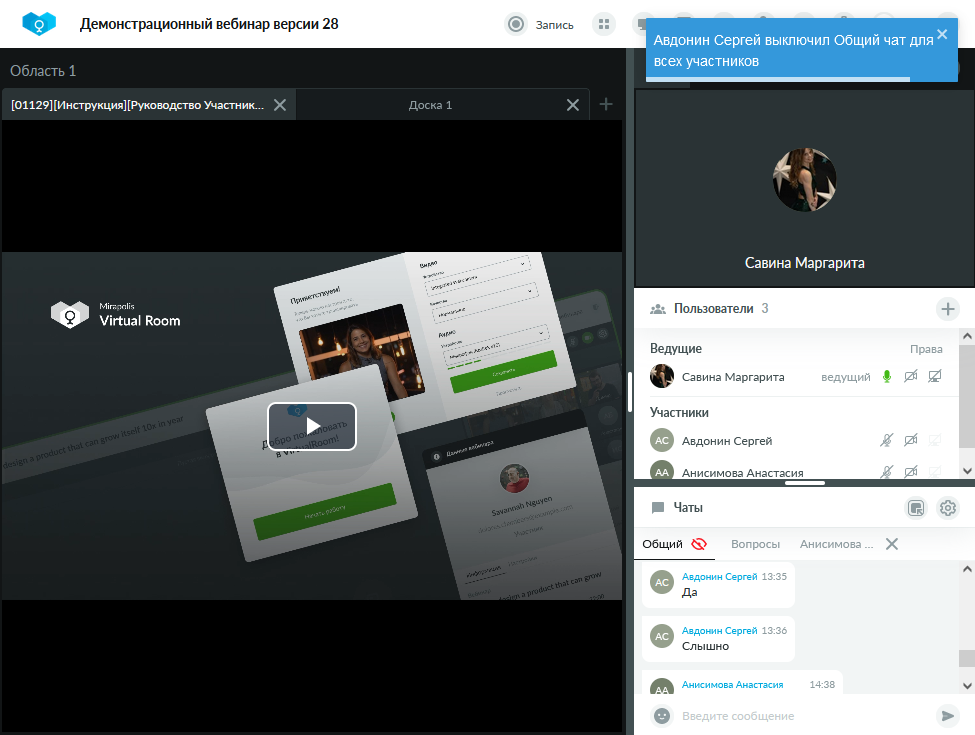Add a user with the Пользователи plus button
Screen dimensions: 975x735
[948, 308]
